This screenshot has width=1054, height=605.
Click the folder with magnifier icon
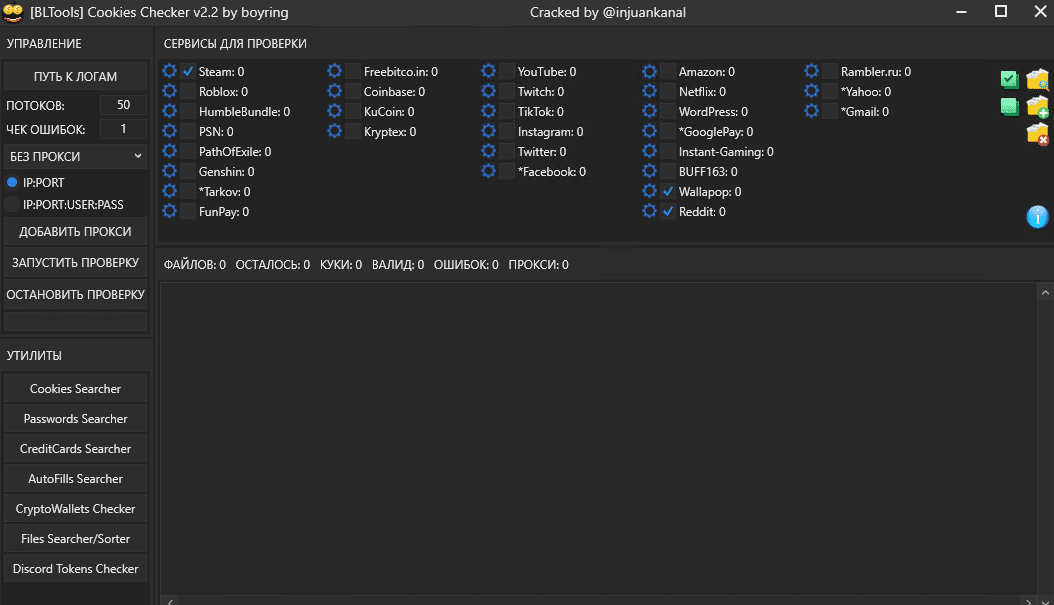[1037, 79]
